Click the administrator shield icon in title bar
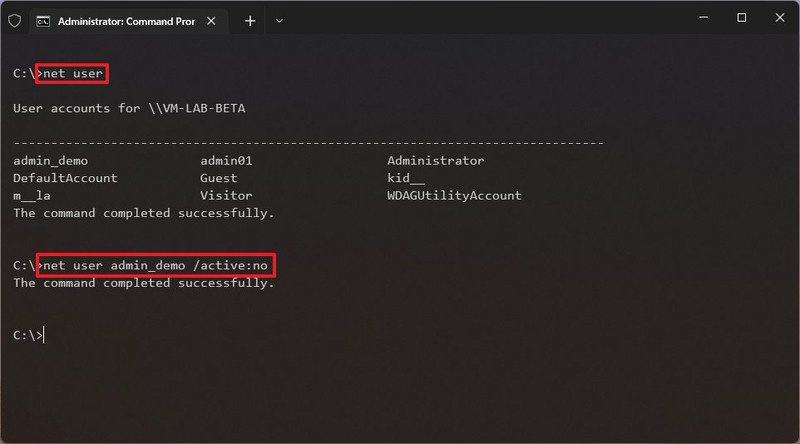The image size is (800, 444). click(14, 21)
